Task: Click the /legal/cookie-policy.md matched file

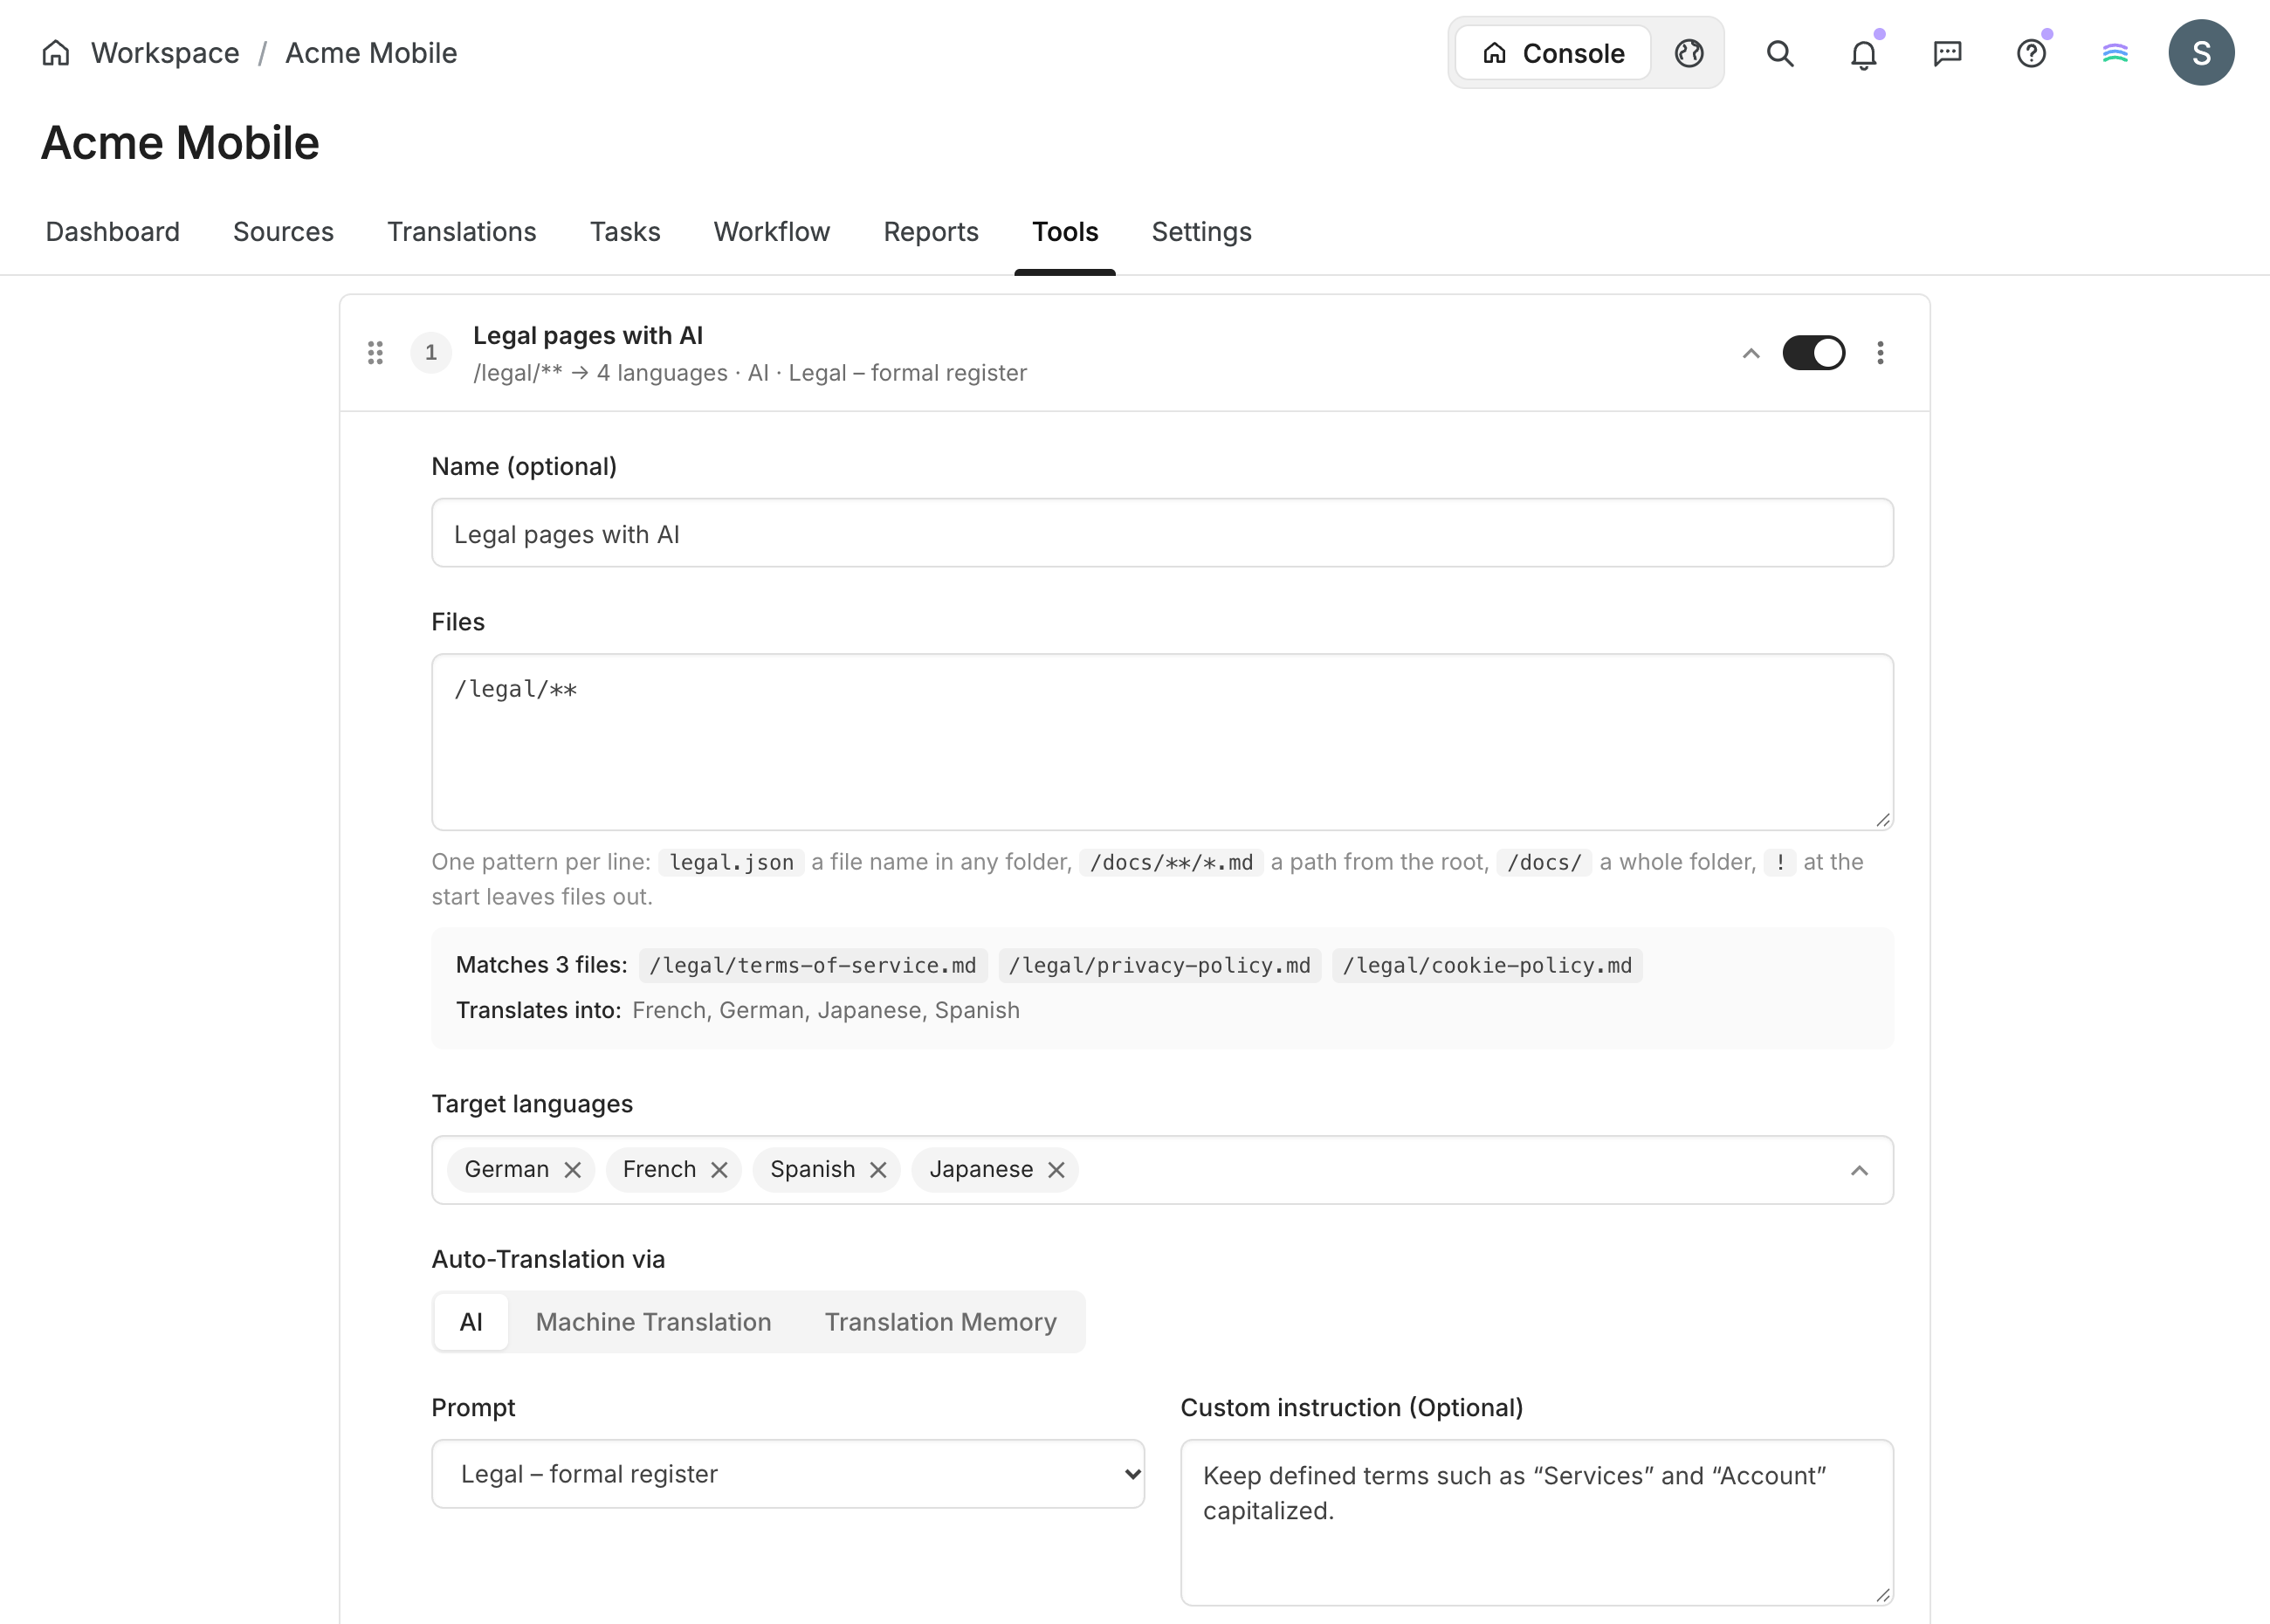Action: pyautogui.click(x=1487, y=965)
